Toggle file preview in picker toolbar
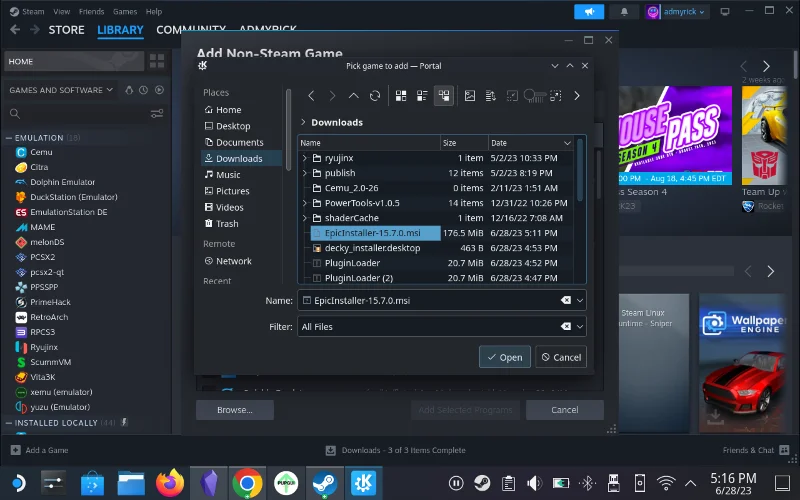Screen dimensions: 800x500 469,95
